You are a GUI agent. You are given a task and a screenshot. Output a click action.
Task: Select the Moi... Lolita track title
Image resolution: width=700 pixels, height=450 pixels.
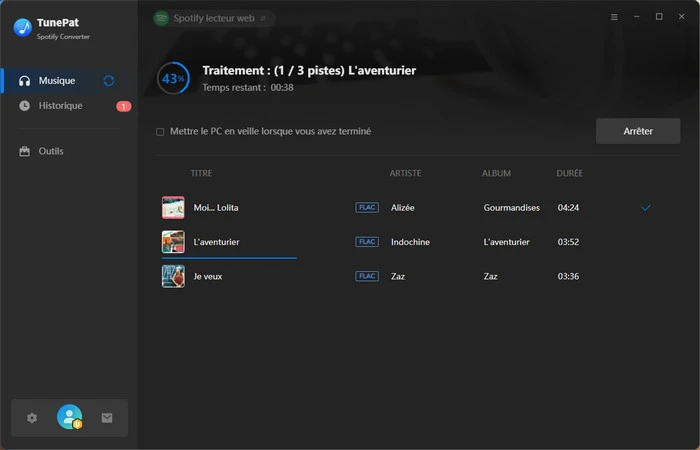pos(216,208)
